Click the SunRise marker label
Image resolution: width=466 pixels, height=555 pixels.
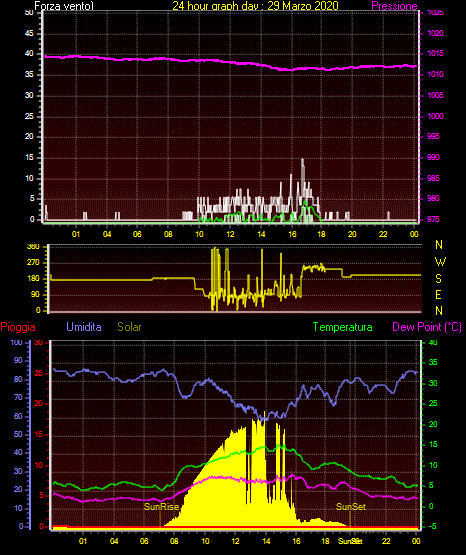tap(161, 507)
